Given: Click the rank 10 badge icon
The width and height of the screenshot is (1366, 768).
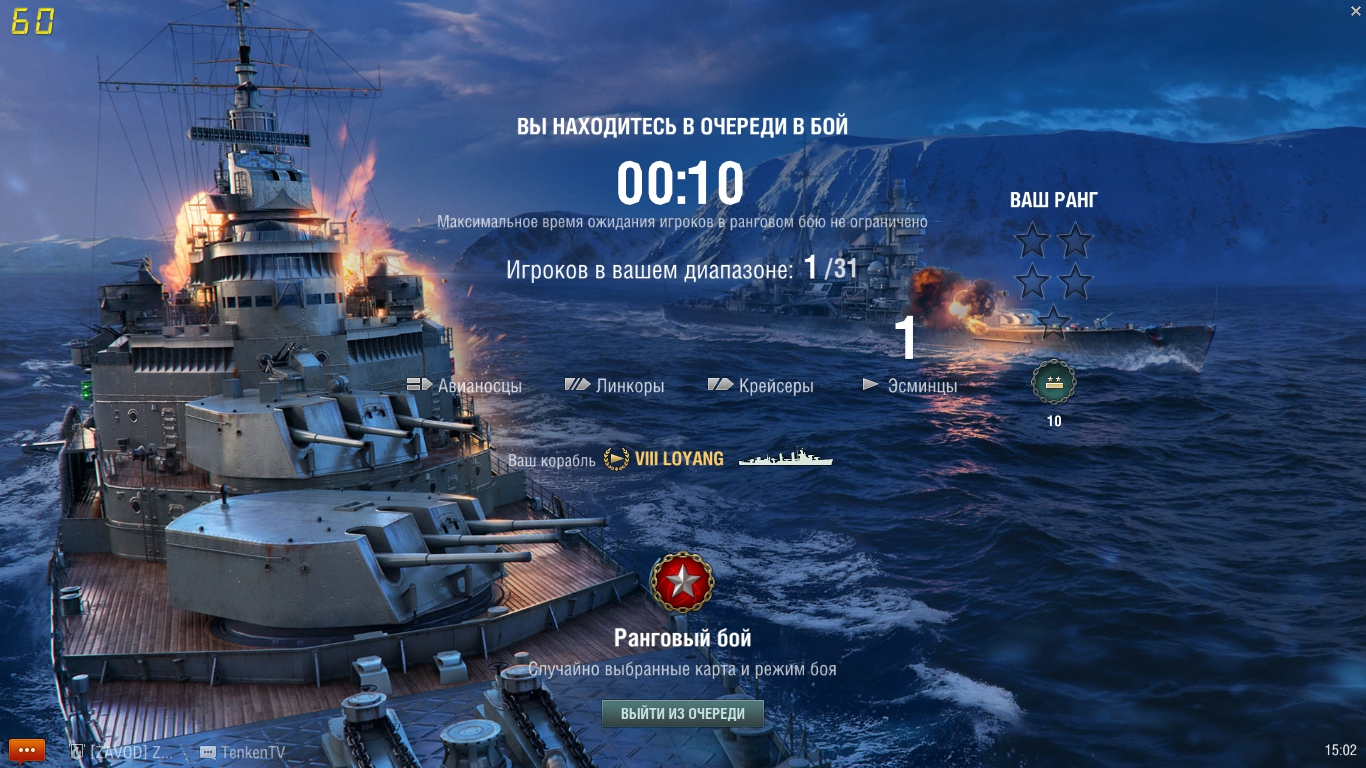Looking at the screenshot, I should tap(1054, 383).
